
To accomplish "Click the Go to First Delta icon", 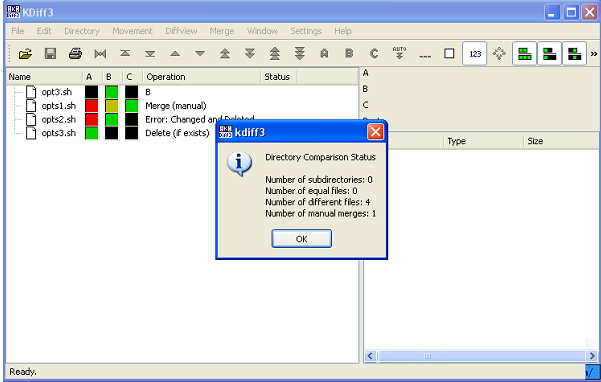I will pyautogui.click(x=125, y=54).
